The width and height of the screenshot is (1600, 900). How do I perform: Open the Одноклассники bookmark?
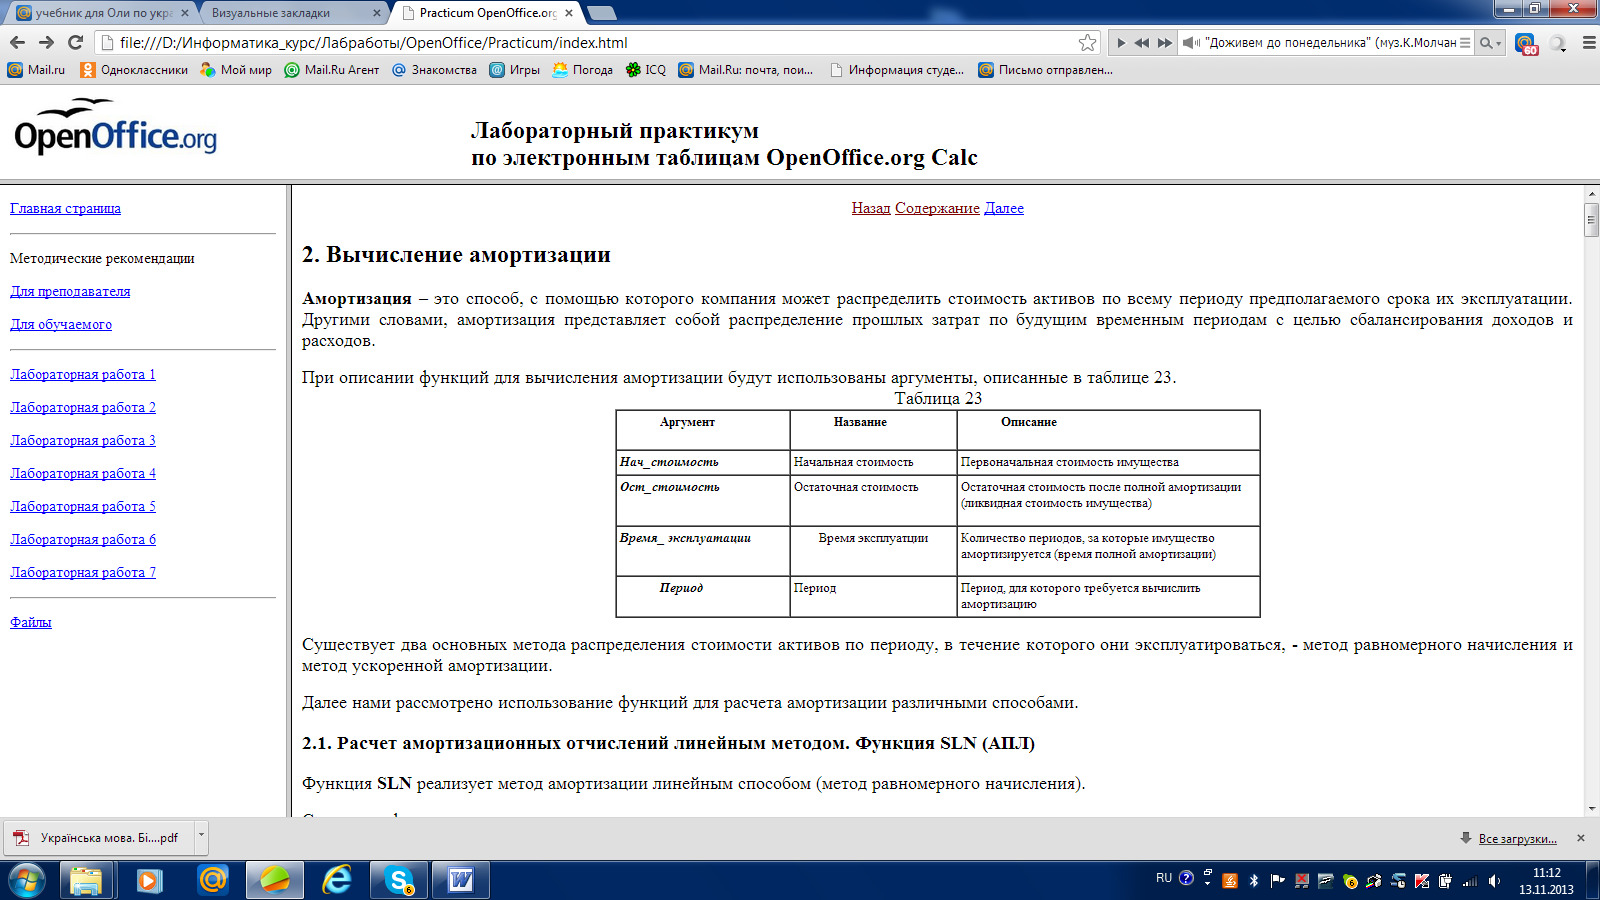coord(134,70)
